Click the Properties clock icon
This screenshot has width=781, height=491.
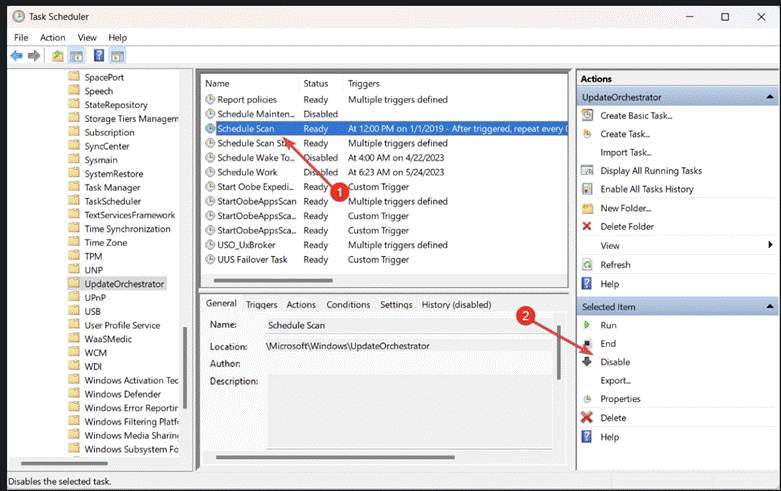coord(588,399)
